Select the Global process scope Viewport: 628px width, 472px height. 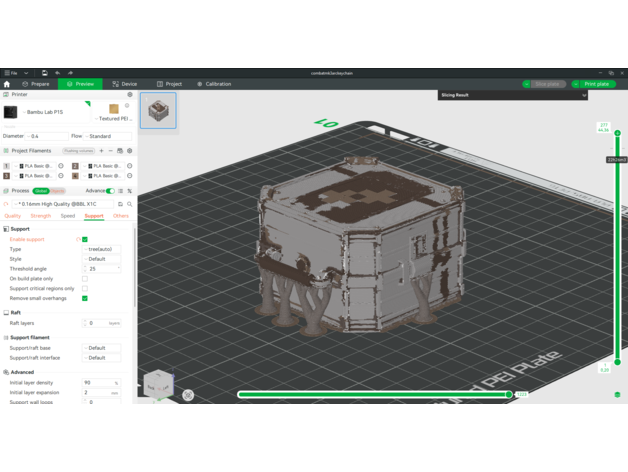click(x=41, y=191)
